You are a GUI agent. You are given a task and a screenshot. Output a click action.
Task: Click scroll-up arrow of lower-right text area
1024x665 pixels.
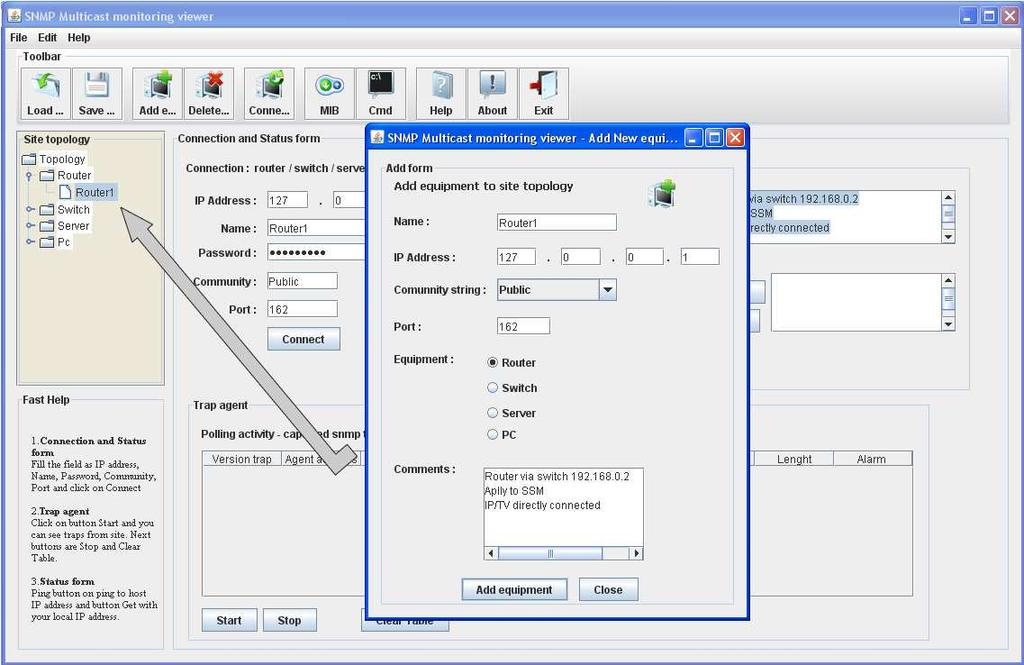coord(948,280)
